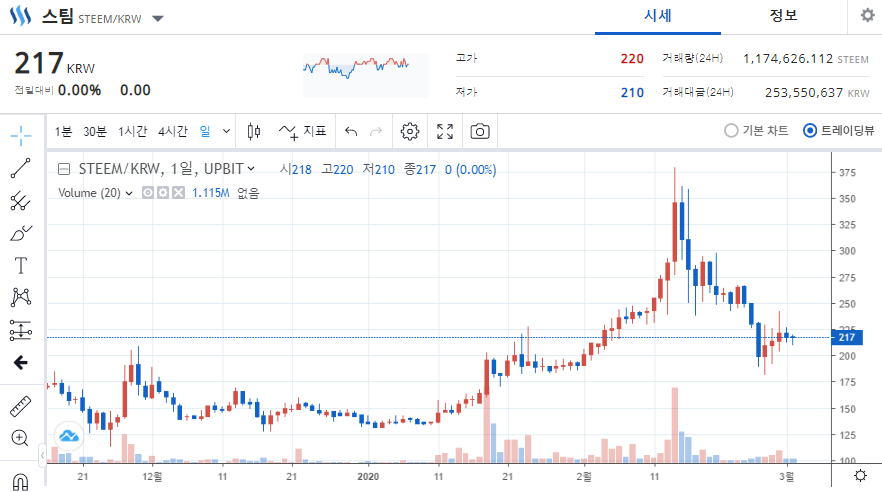Collapse the chart legend with minus box
The height and width of the screenshot is (492, 882).
pos(64,169)
